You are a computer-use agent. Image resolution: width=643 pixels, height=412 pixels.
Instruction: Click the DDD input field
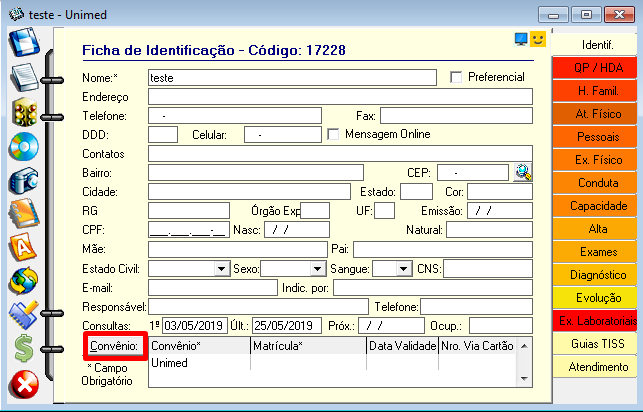[x=163, y=134]
